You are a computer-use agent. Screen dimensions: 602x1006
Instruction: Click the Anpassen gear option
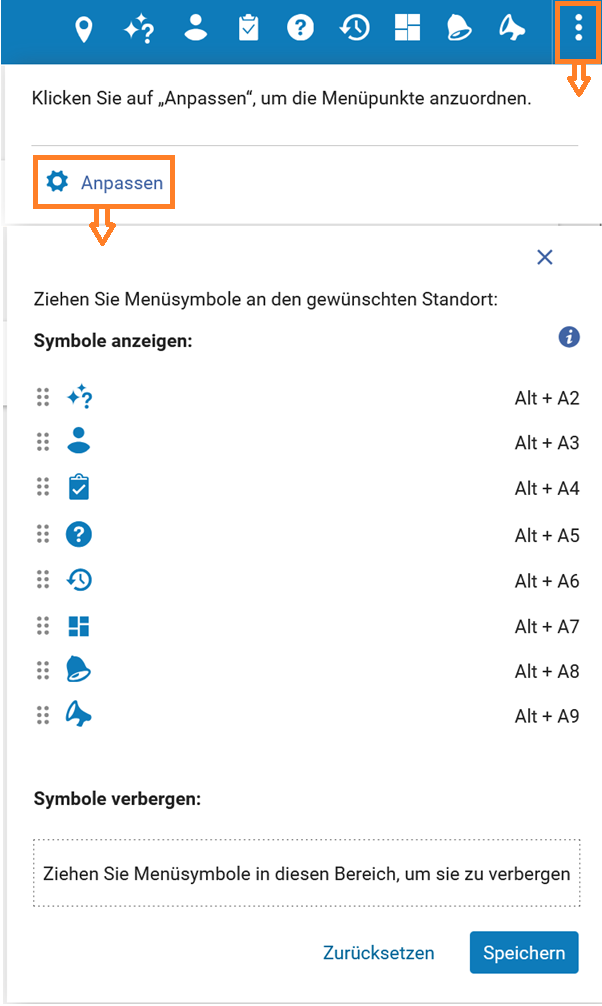[x=104, y=182]
